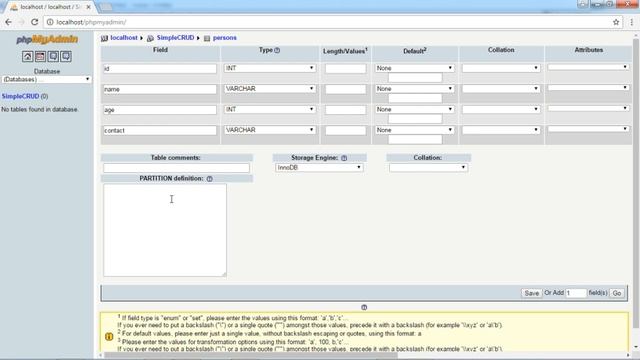Switch to the localhost phpMyAdmin browser tab
Screen dimensions: 640x360
pos(49,7)
